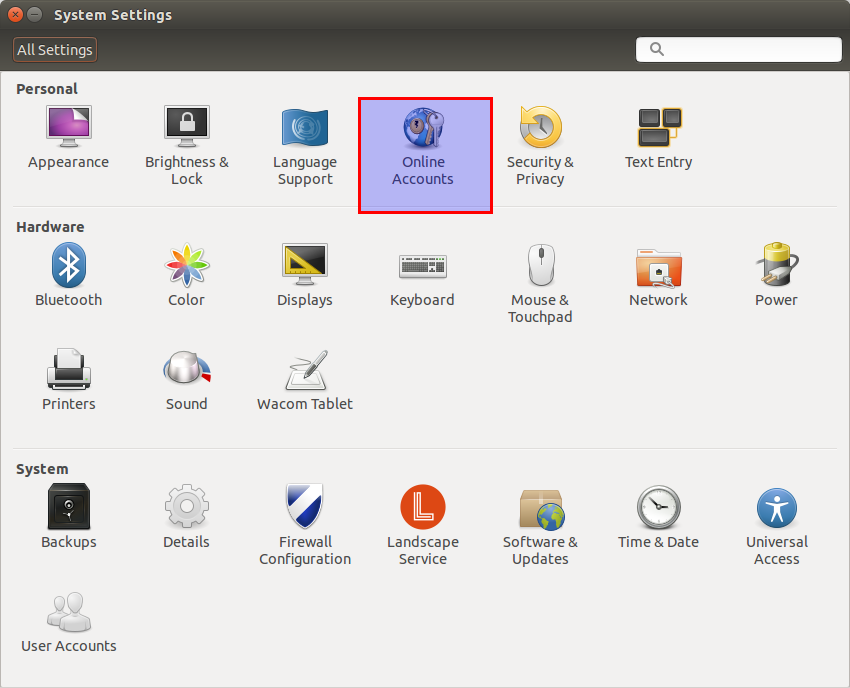Image resolution: width=850 pixels, height=688 pixels.
Task: Open the Appearance settings
Action: [68, 138]
